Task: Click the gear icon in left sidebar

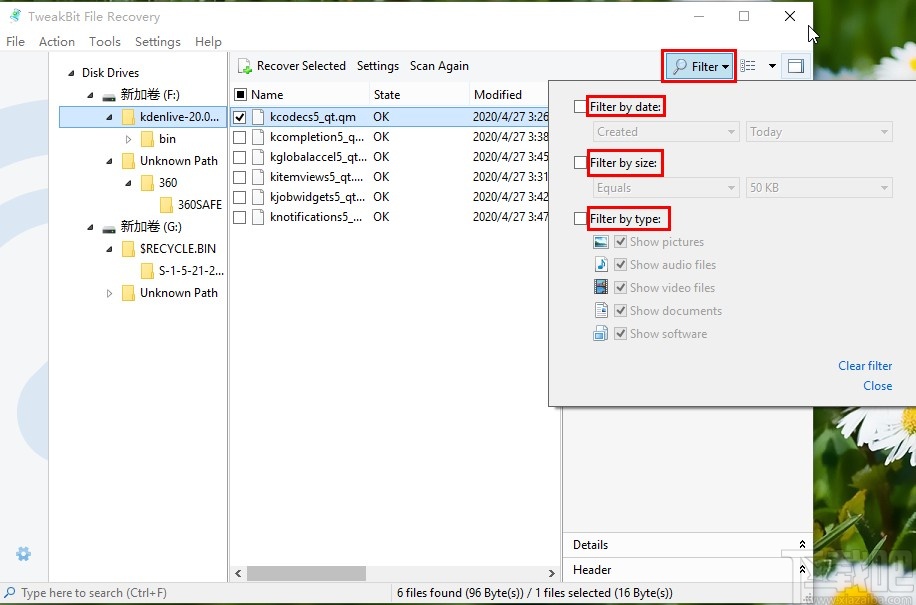Action: point(23,554)
